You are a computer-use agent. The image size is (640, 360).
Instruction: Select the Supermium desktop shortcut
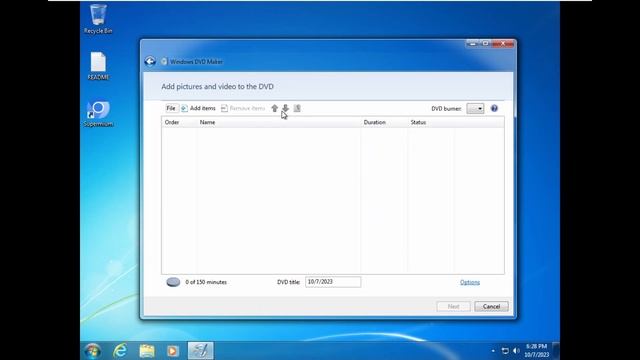[x=98, y=114]
